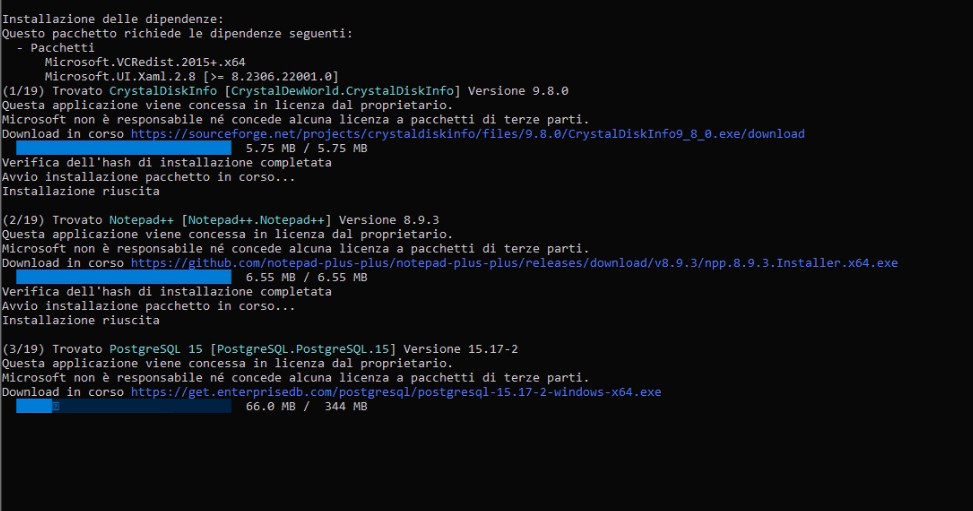Click the '66.0 MB / 344 MB' download size

(x=306, y=407)
